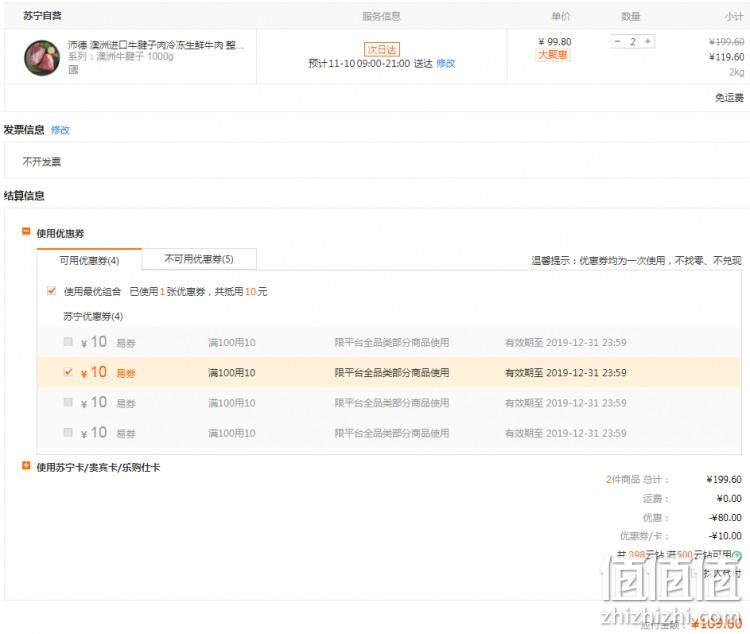This screenshot has width=750, height=634.
Task: Uncheck the highlighted selected ¥10 coupon
Action: point(68,372)
